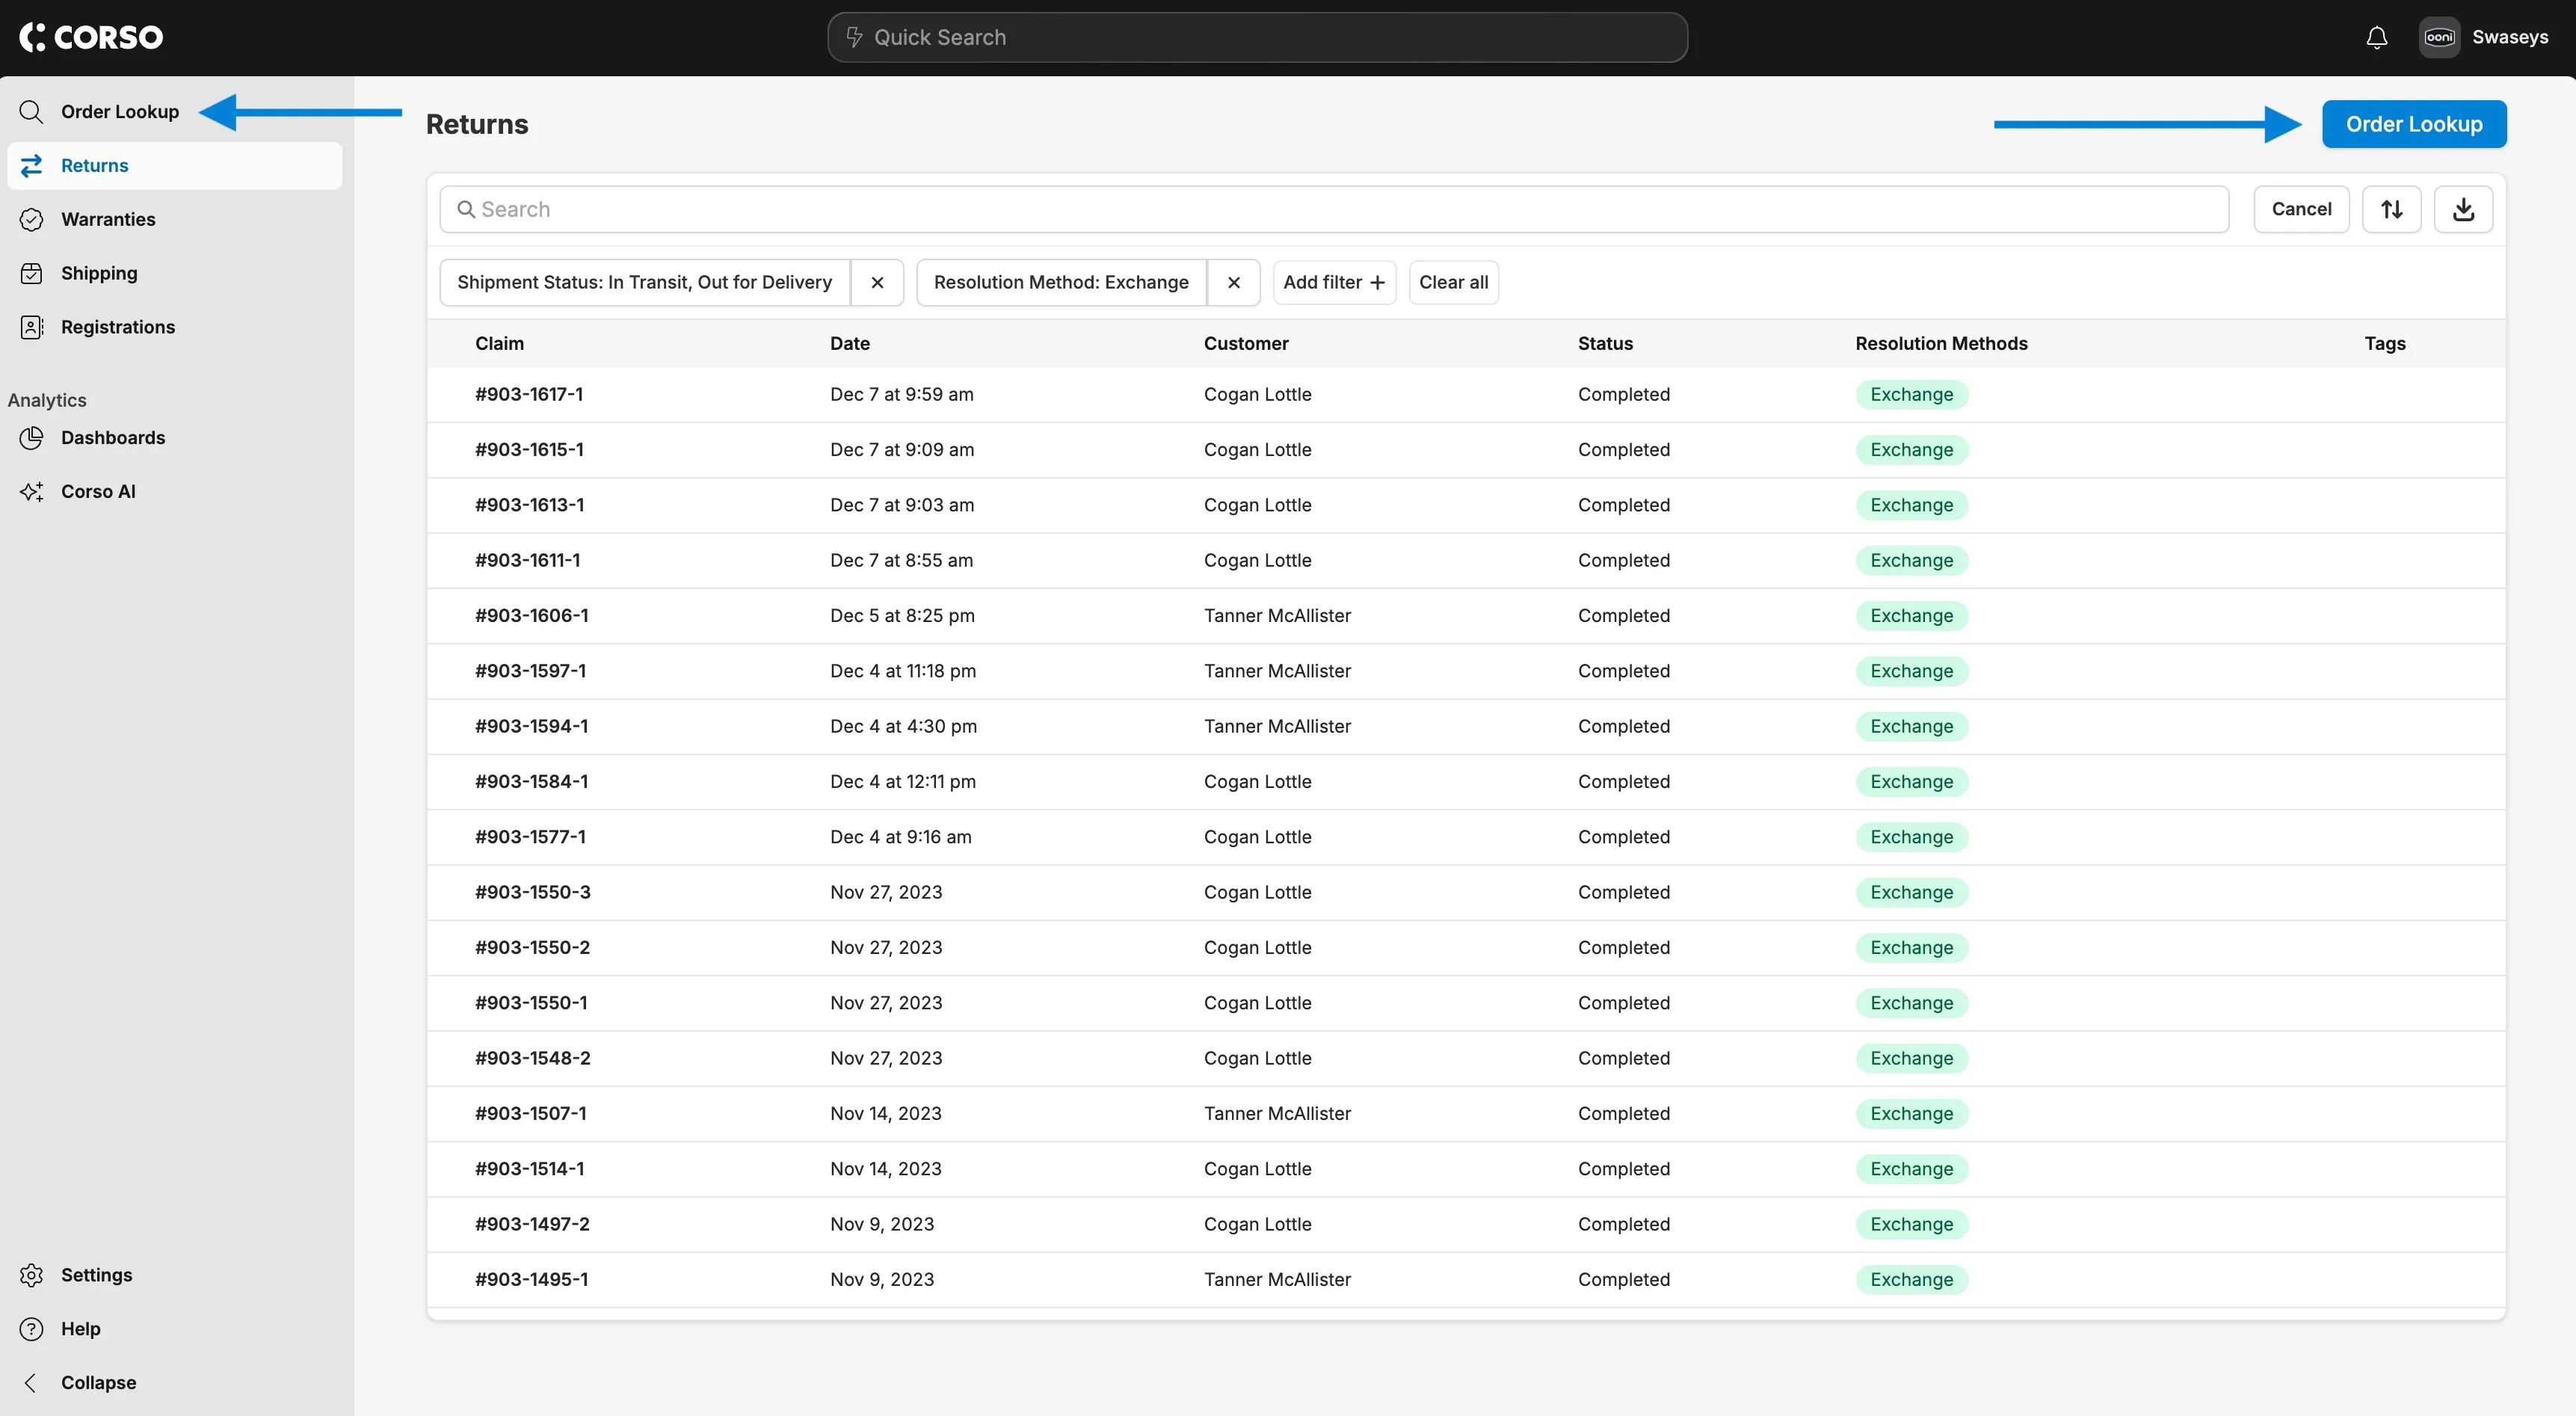Click the Customer column header
The width and height of the screenshot is (2576, 1416).
click(x=1246, y=343)
